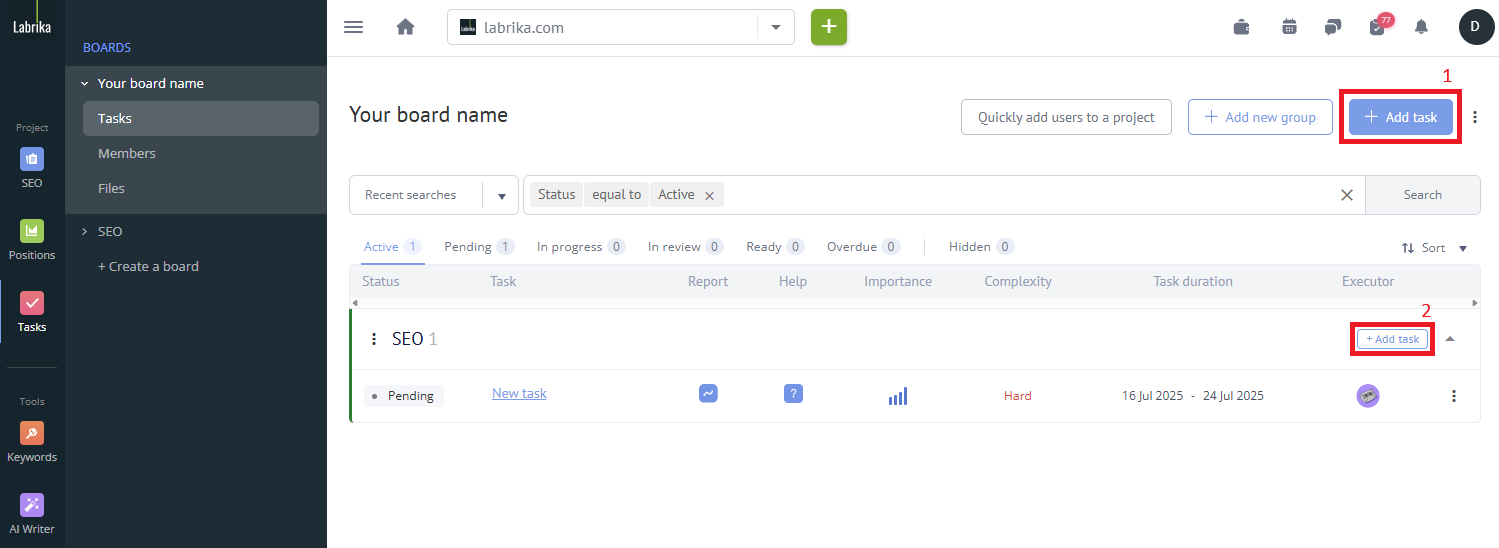Expand the labrika.com project dropdown
Image resolution: width=1499 pixels, height=548 pixels.
tap(776, 28)
